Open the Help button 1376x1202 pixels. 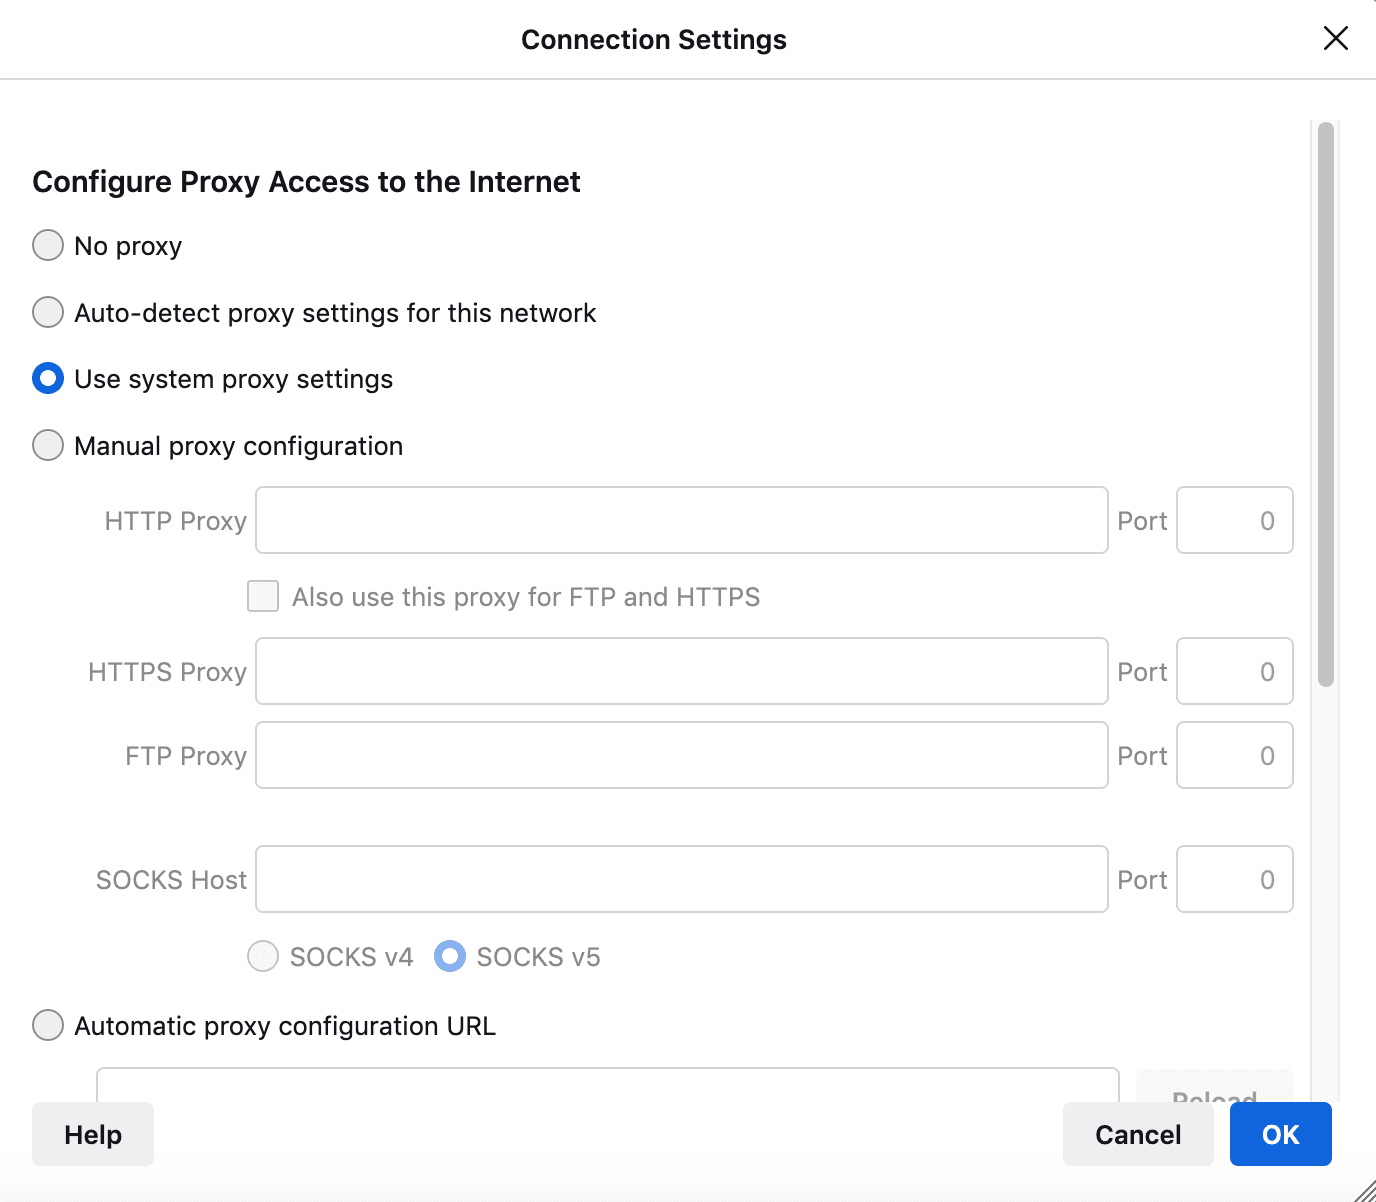coord(93,1134)
